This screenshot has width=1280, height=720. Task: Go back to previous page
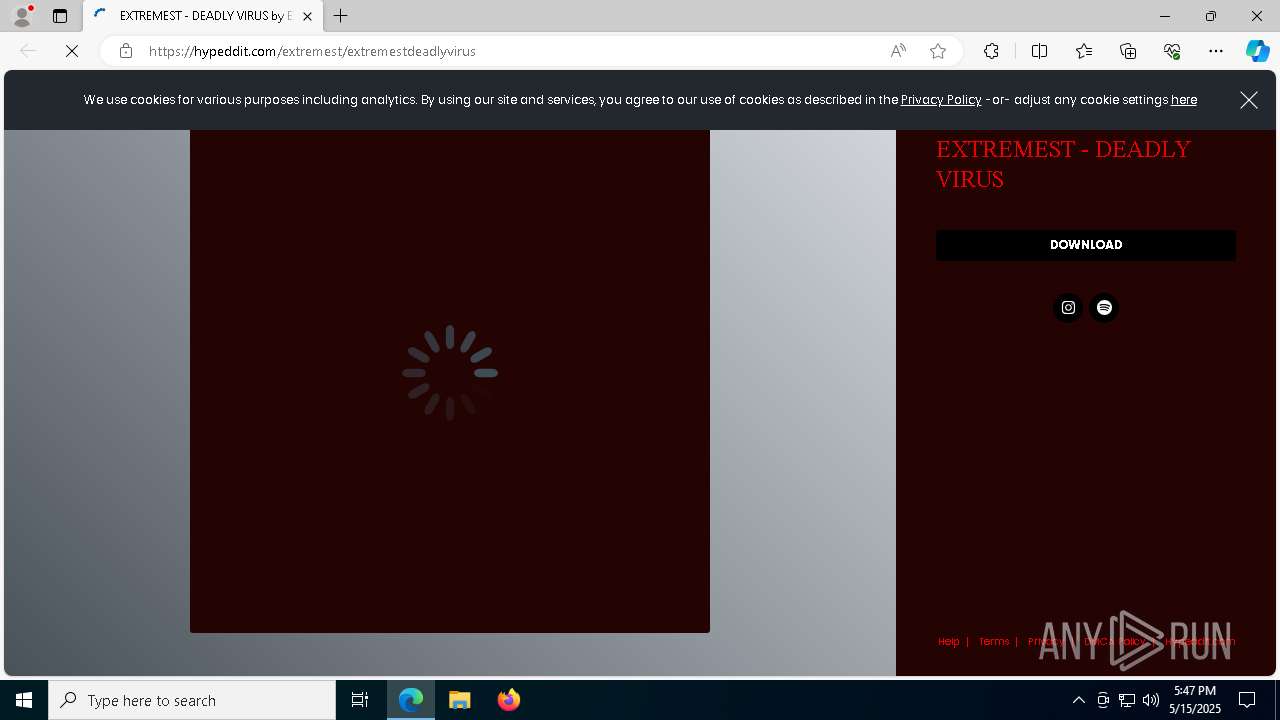pos(28,51)
